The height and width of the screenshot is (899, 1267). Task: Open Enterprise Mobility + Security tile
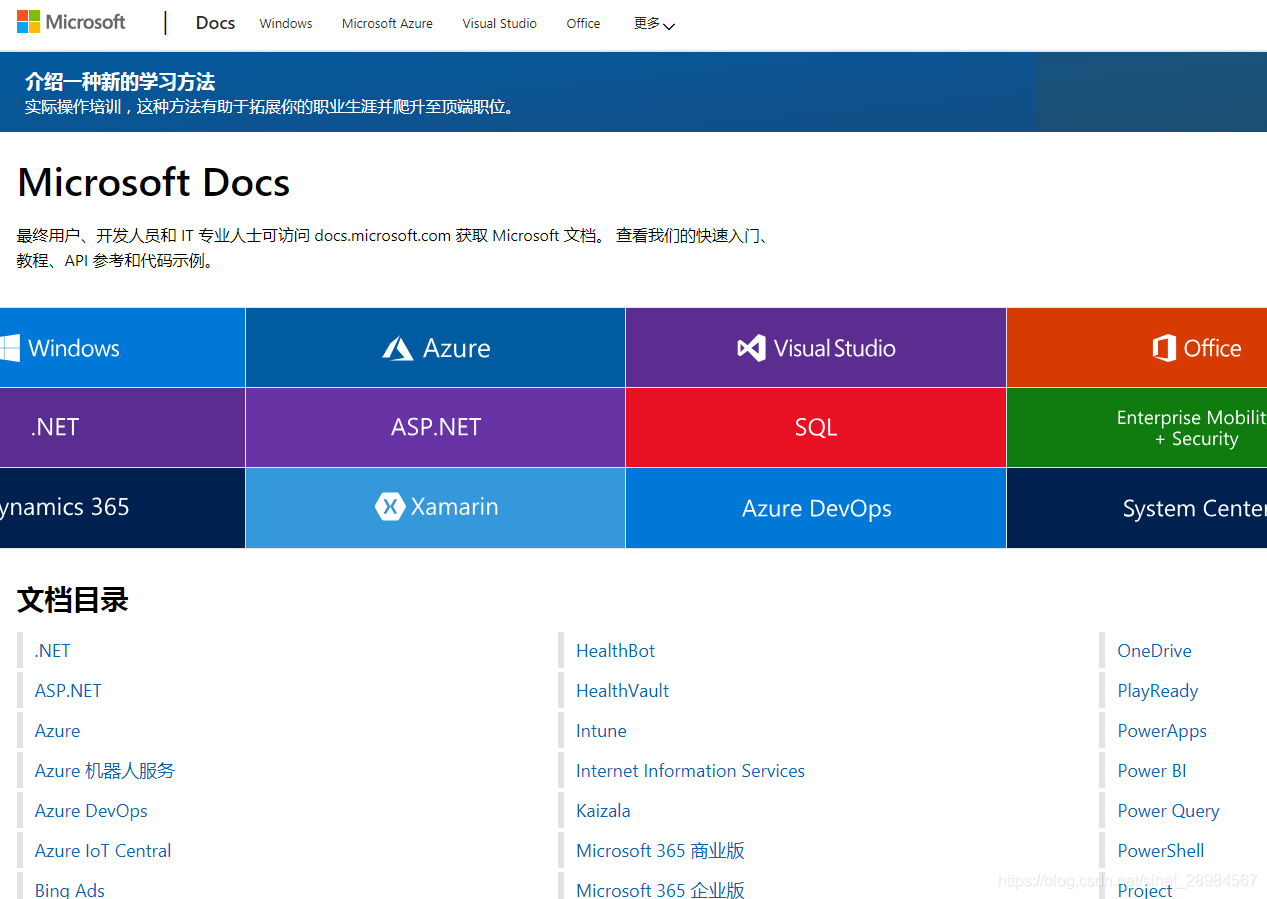point(1137,427)
